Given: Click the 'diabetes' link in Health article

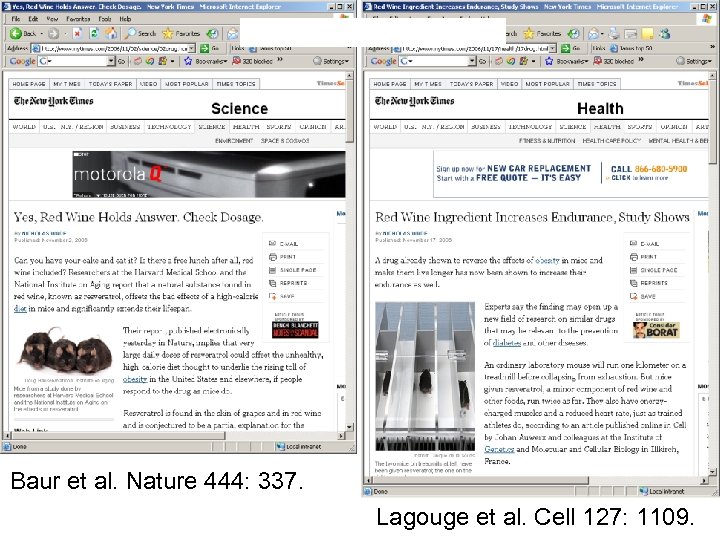Looking at the screenshot, I should click(506, 343).
